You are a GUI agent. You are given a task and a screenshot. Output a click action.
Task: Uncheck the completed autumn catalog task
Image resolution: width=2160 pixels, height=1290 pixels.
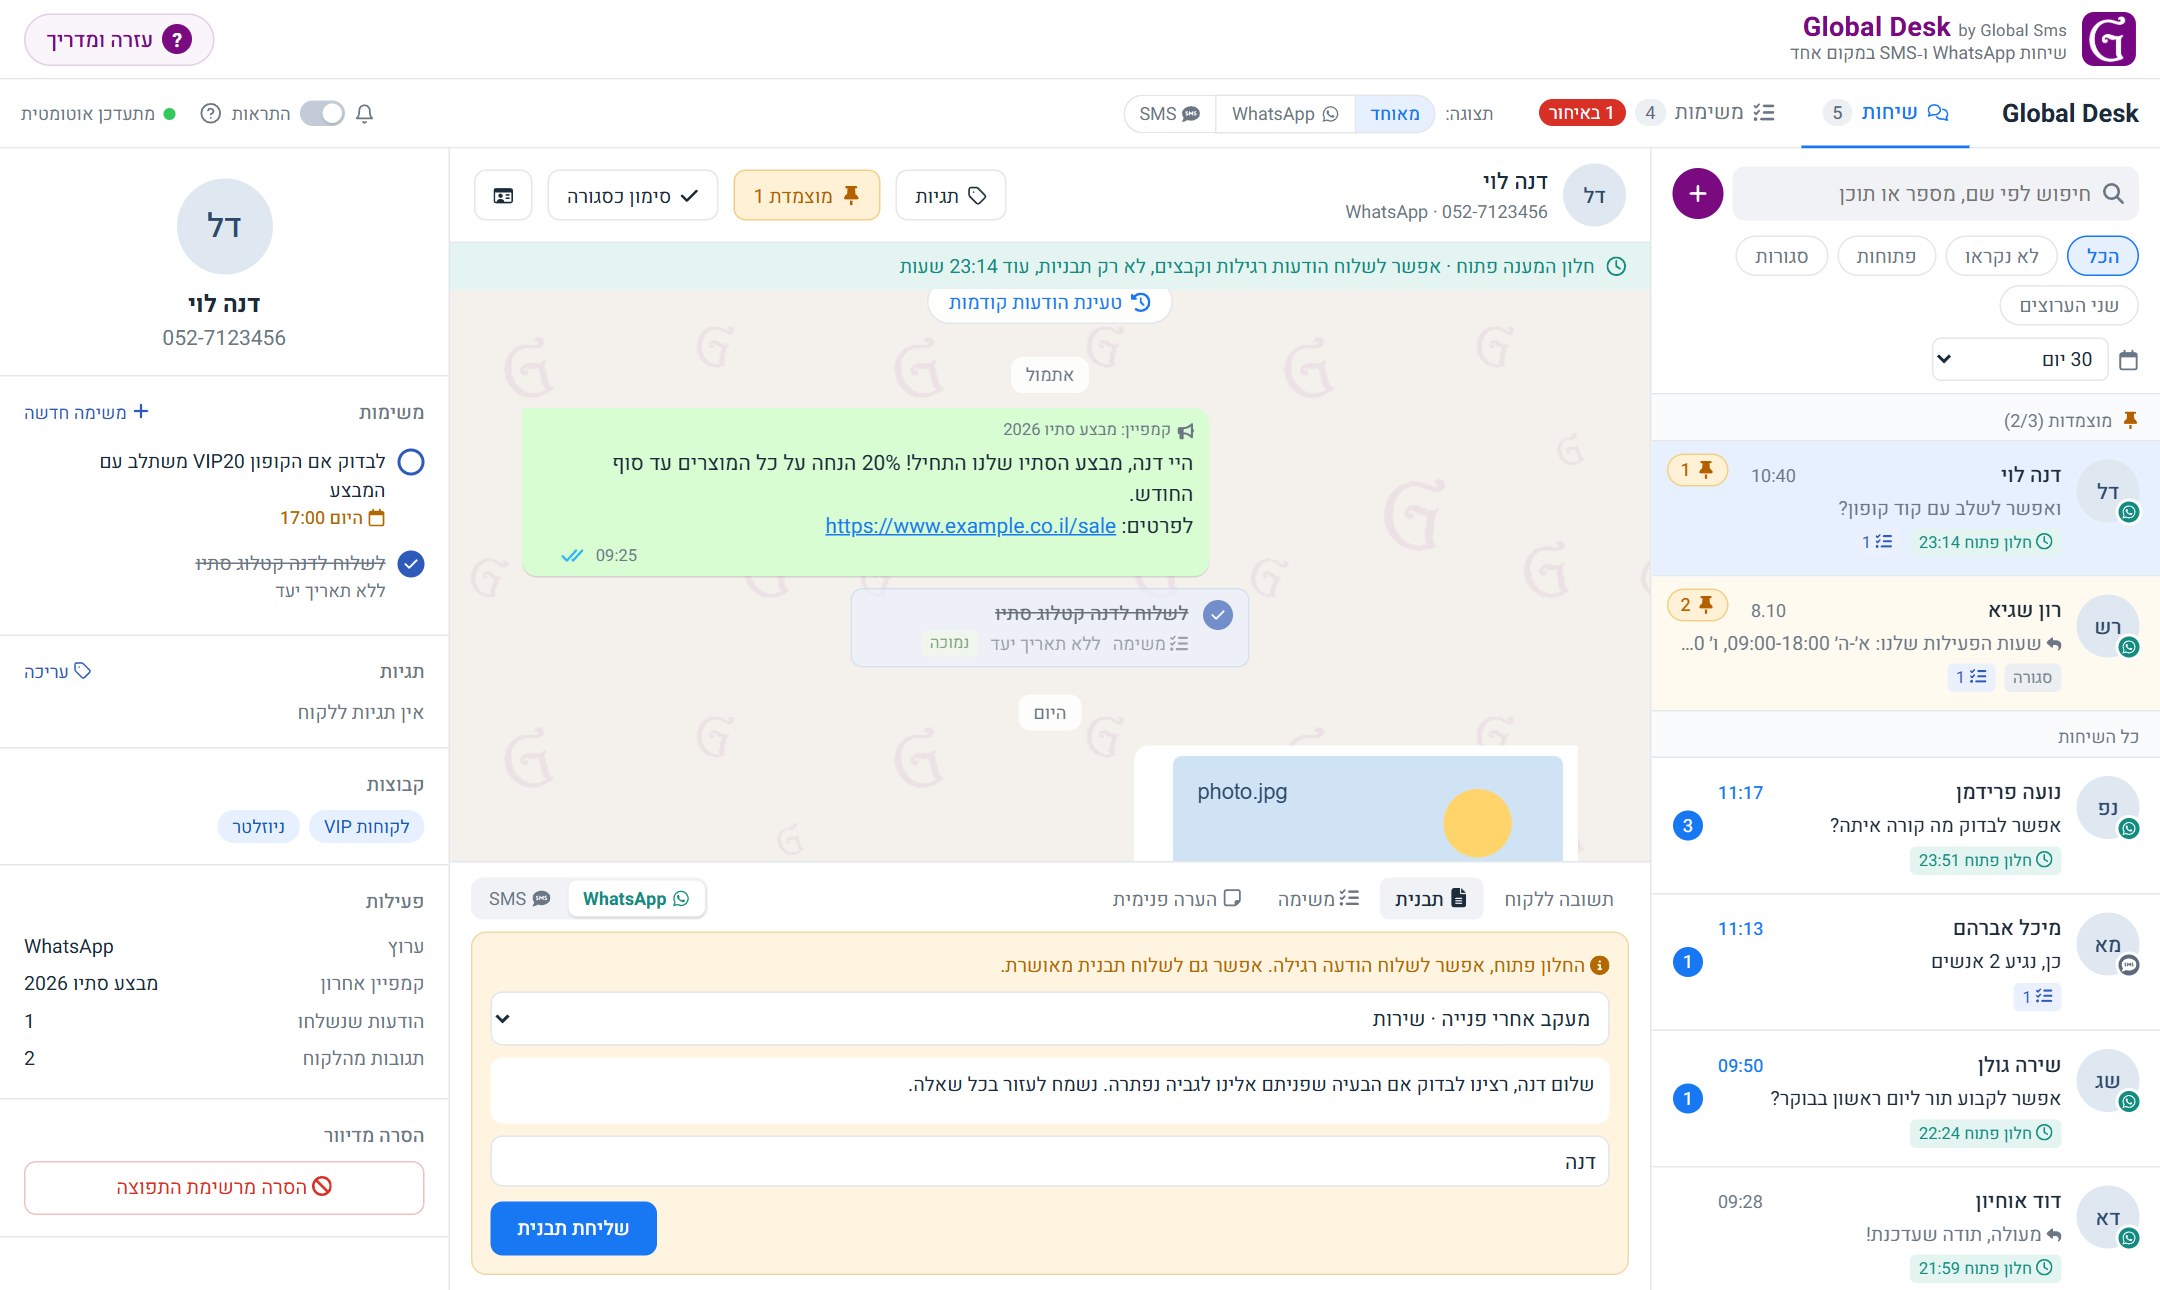[x=411, y=564]
